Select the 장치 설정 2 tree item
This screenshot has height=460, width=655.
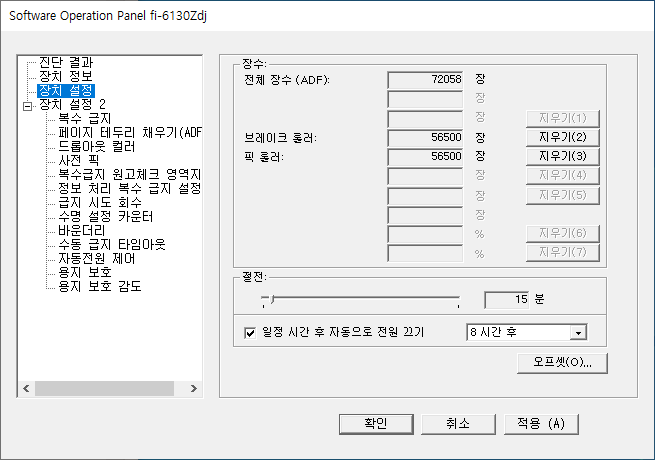[x=72, y=104]
